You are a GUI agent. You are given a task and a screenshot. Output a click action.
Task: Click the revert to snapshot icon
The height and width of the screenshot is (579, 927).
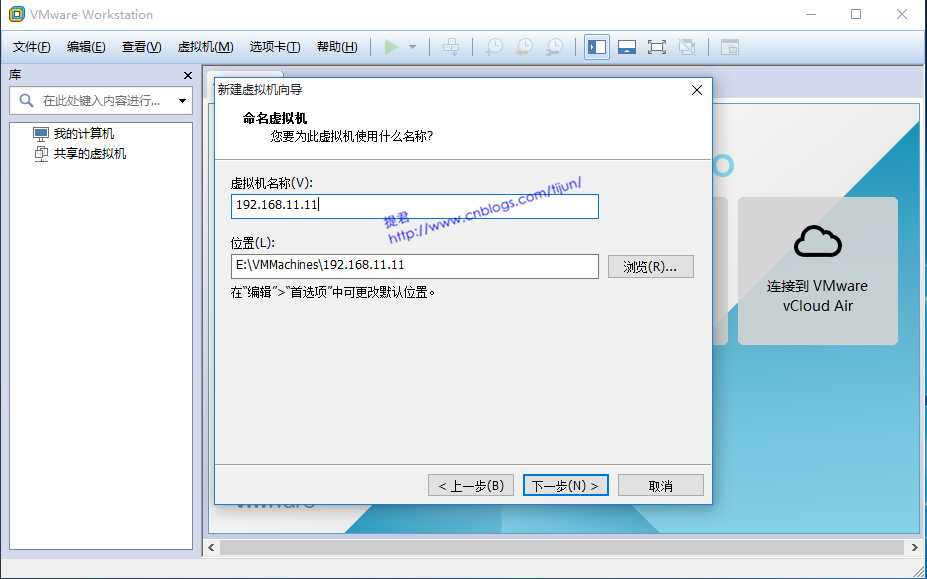[x=524, y=47]
